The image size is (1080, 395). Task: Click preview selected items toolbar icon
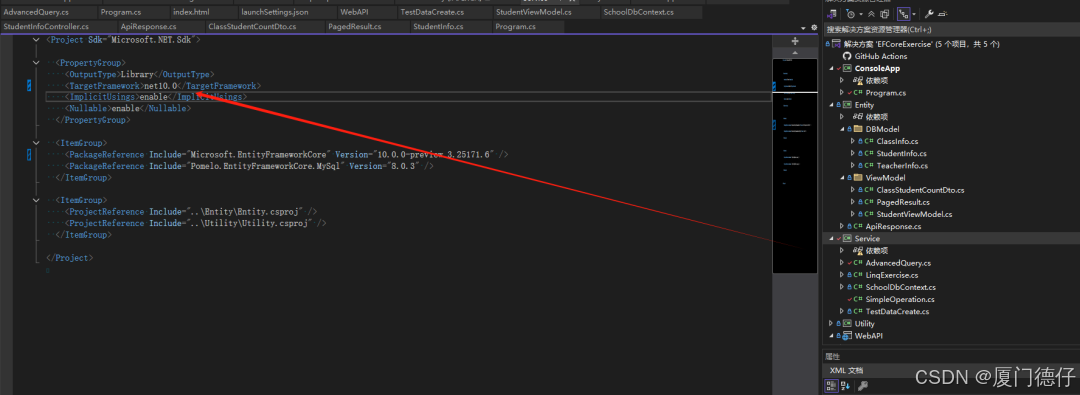942,14
